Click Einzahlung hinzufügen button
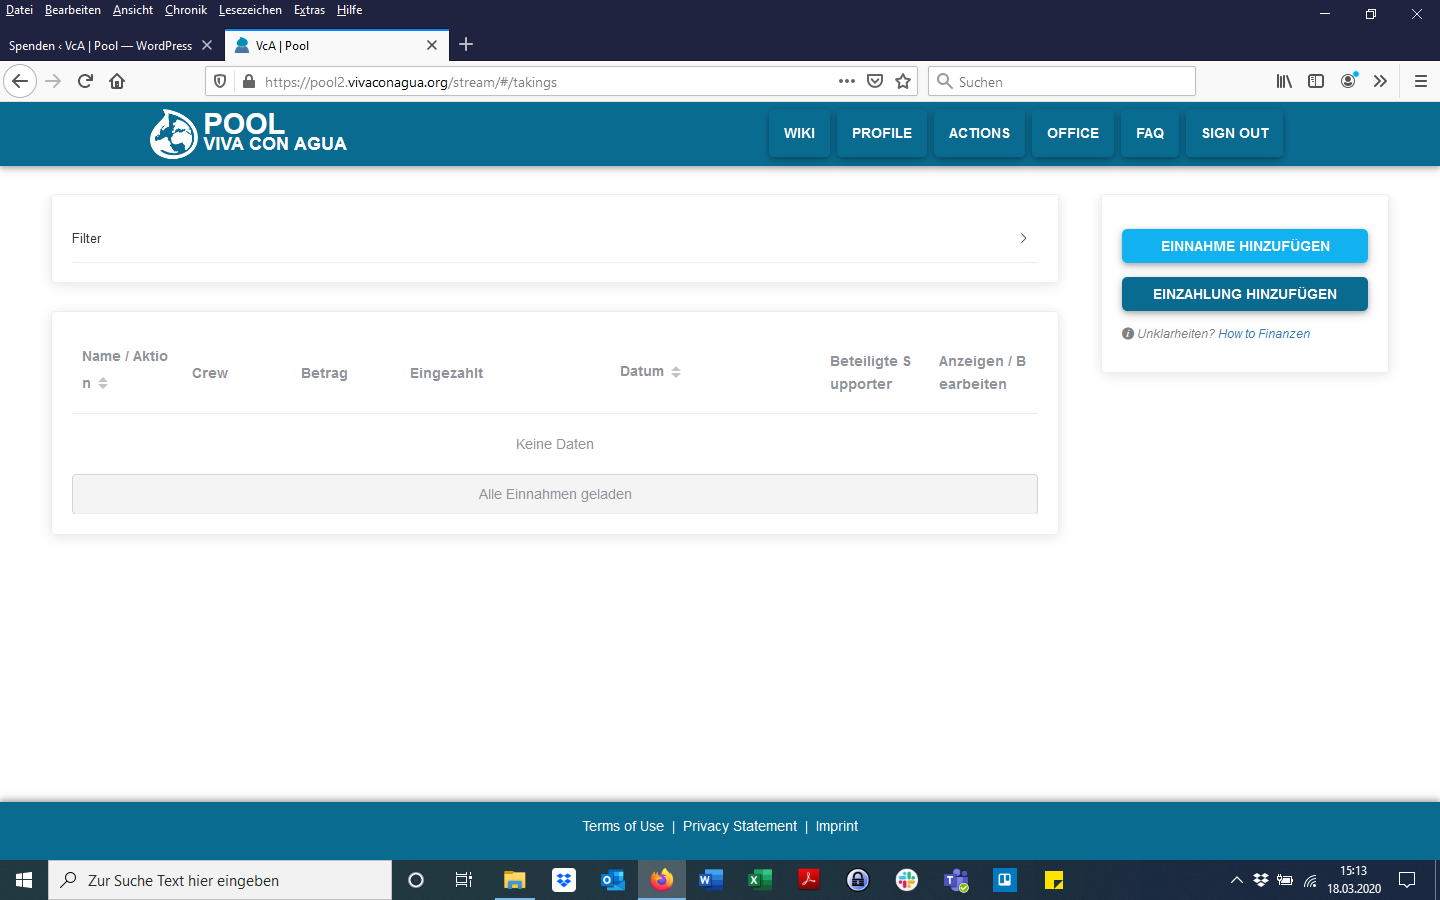Image resolution: width=1440 pixels, height=900 pixels. tap(1244, 294)
